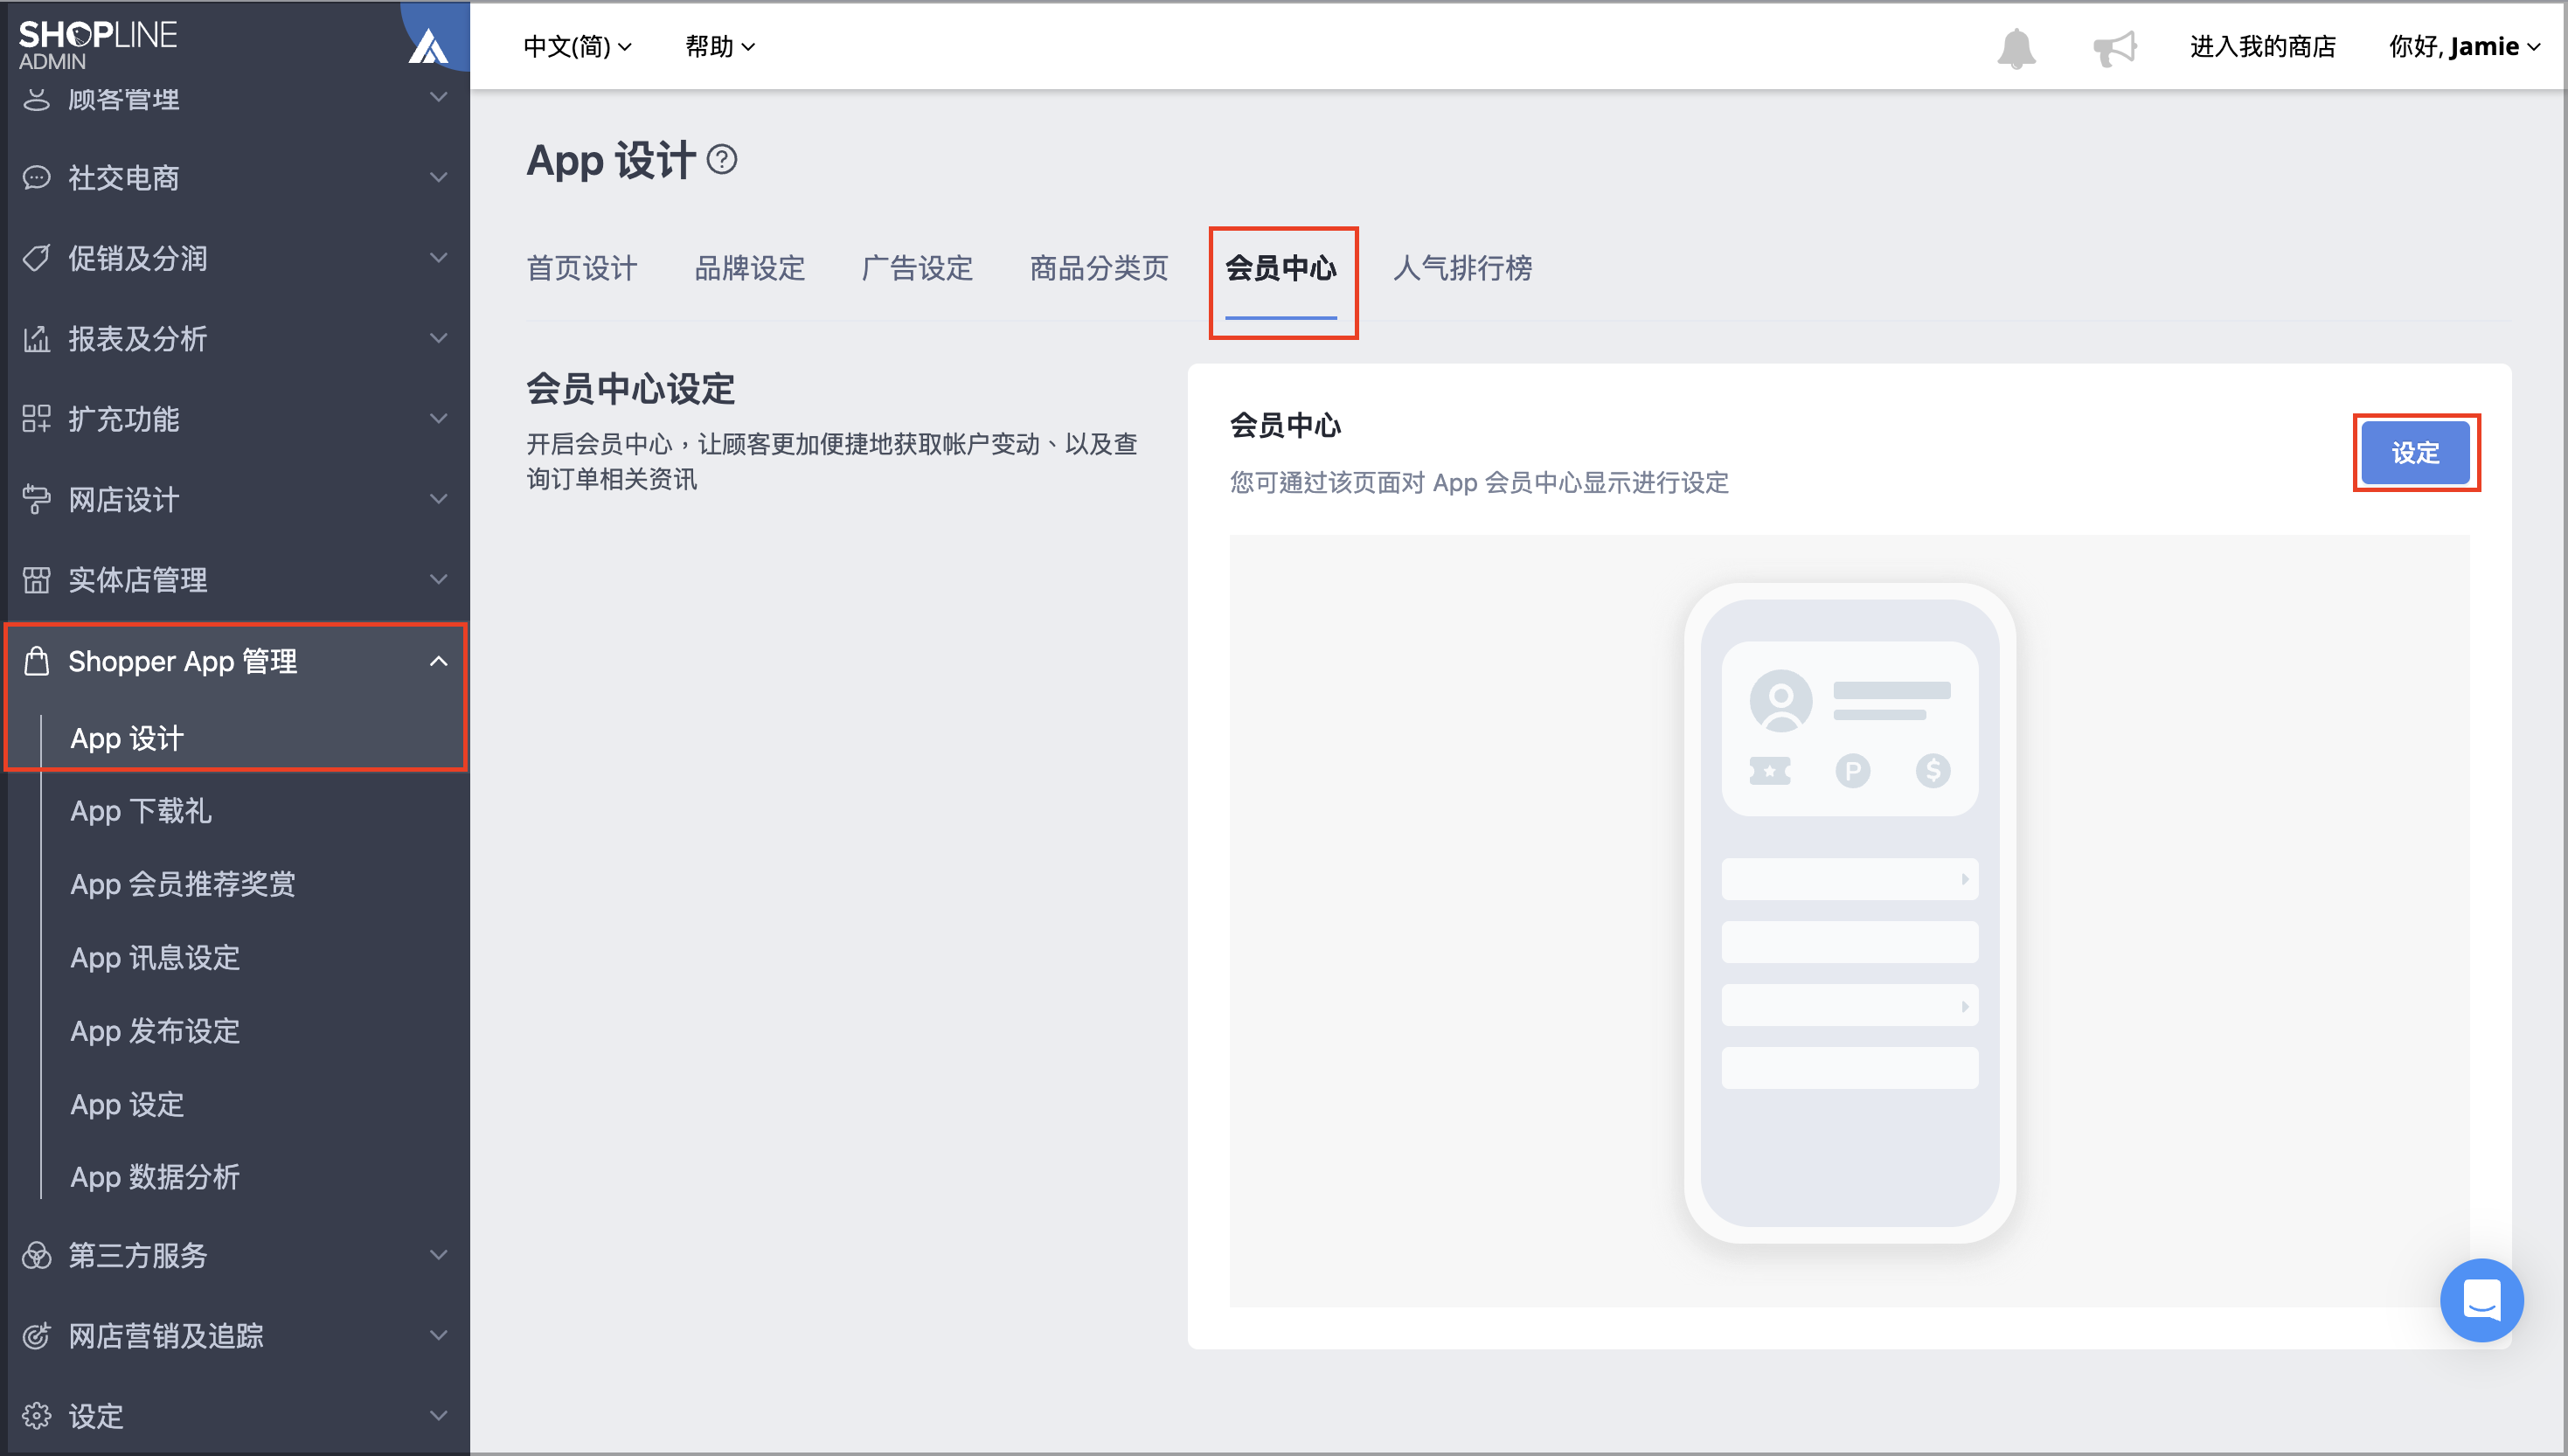Click the 会员中心设定 heading text
The width and height of the screenshot is (2568, 1456).
click(x=630, y=389)
